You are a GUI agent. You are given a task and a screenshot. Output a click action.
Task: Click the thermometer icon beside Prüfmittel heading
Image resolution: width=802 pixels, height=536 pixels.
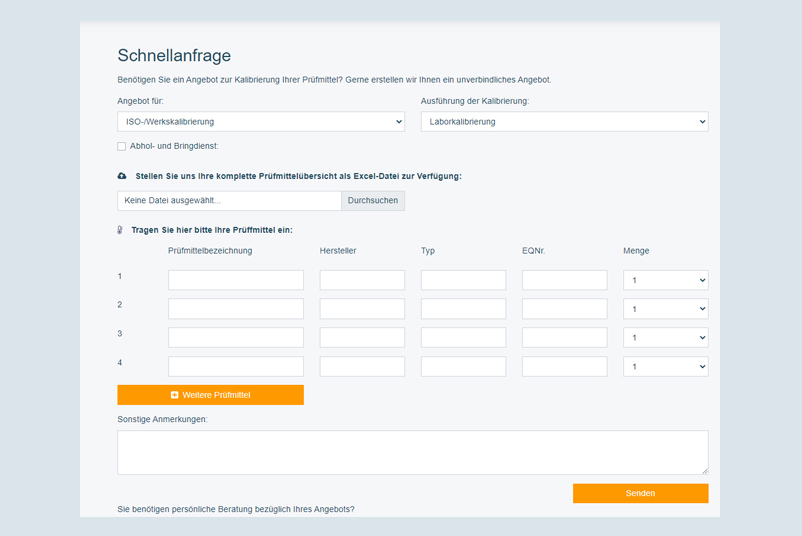pos(120,230)
